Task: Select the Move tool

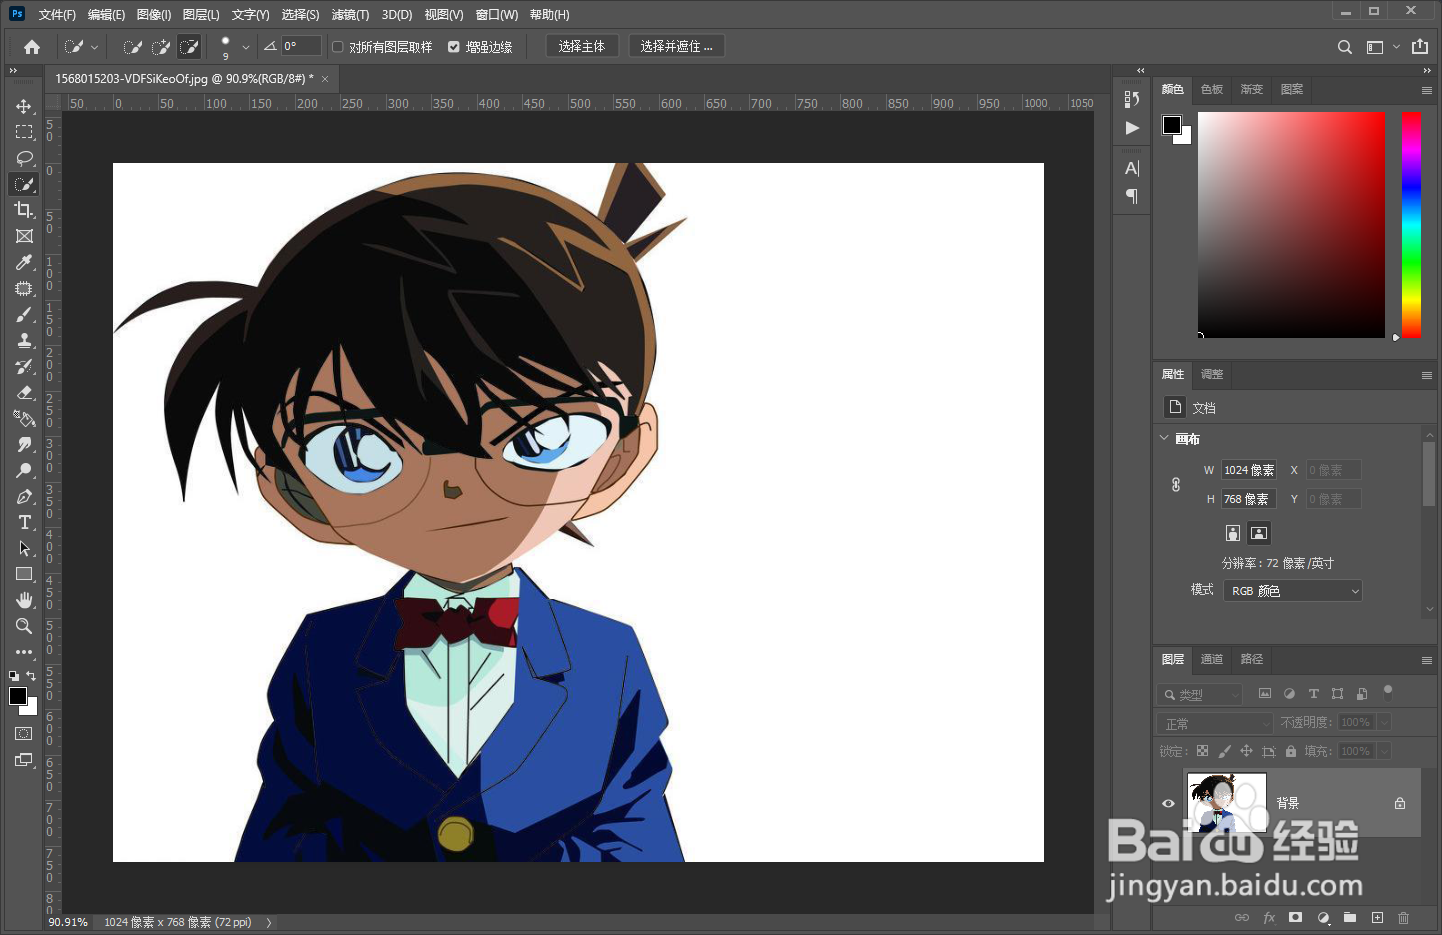Action: tap(24, 106)
